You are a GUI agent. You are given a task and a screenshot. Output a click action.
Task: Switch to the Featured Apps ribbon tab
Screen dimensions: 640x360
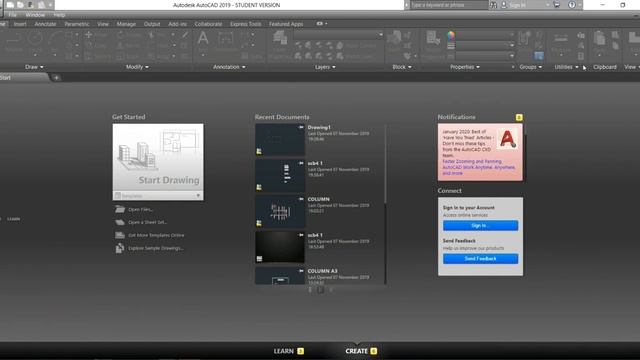click(x=286, y=24)
